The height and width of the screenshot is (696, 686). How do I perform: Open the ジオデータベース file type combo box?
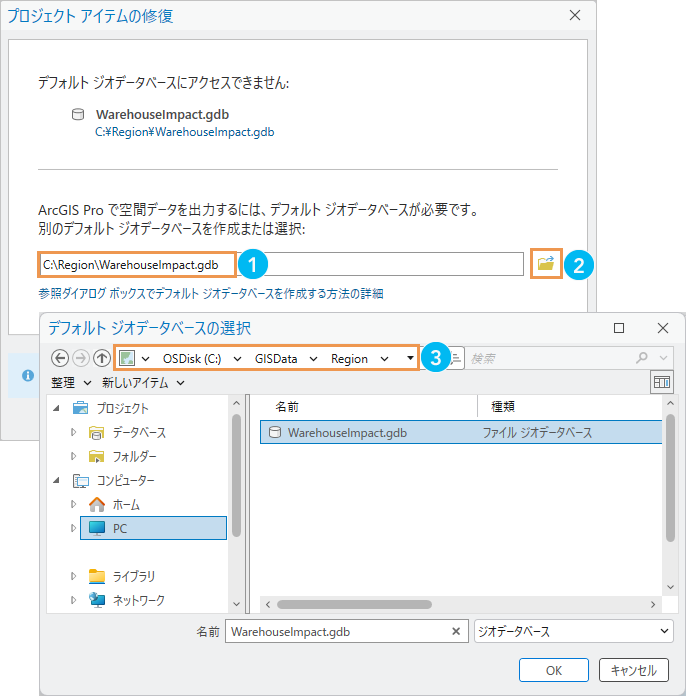tap(574, 631)
